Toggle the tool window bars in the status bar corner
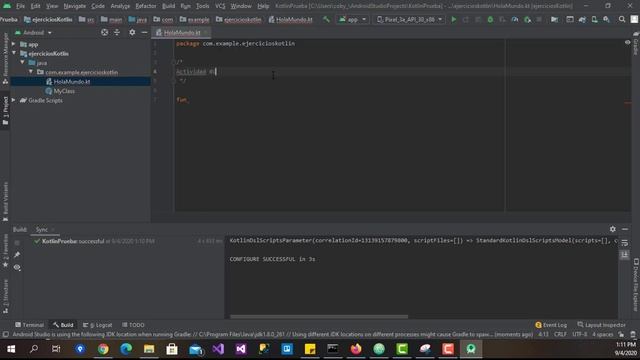 point(5,334)
